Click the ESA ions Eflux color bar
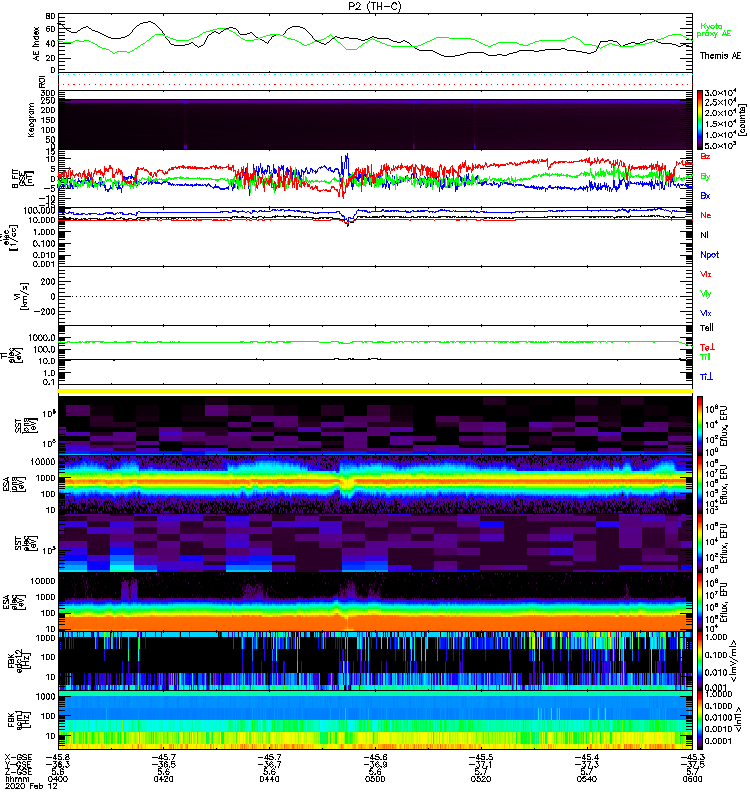 click(x=700, y=485)
